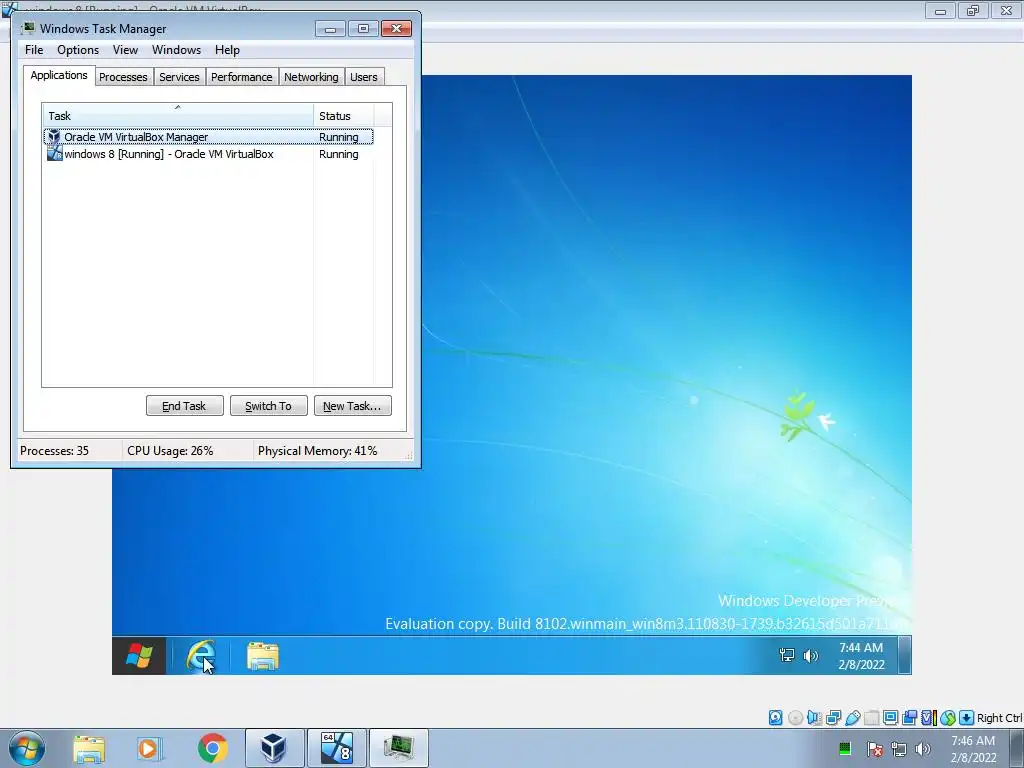This screenshot has height=768, width=1024.
Task: Click the VirtualBox hard disk activity indicator
Action: pos(775,718)
